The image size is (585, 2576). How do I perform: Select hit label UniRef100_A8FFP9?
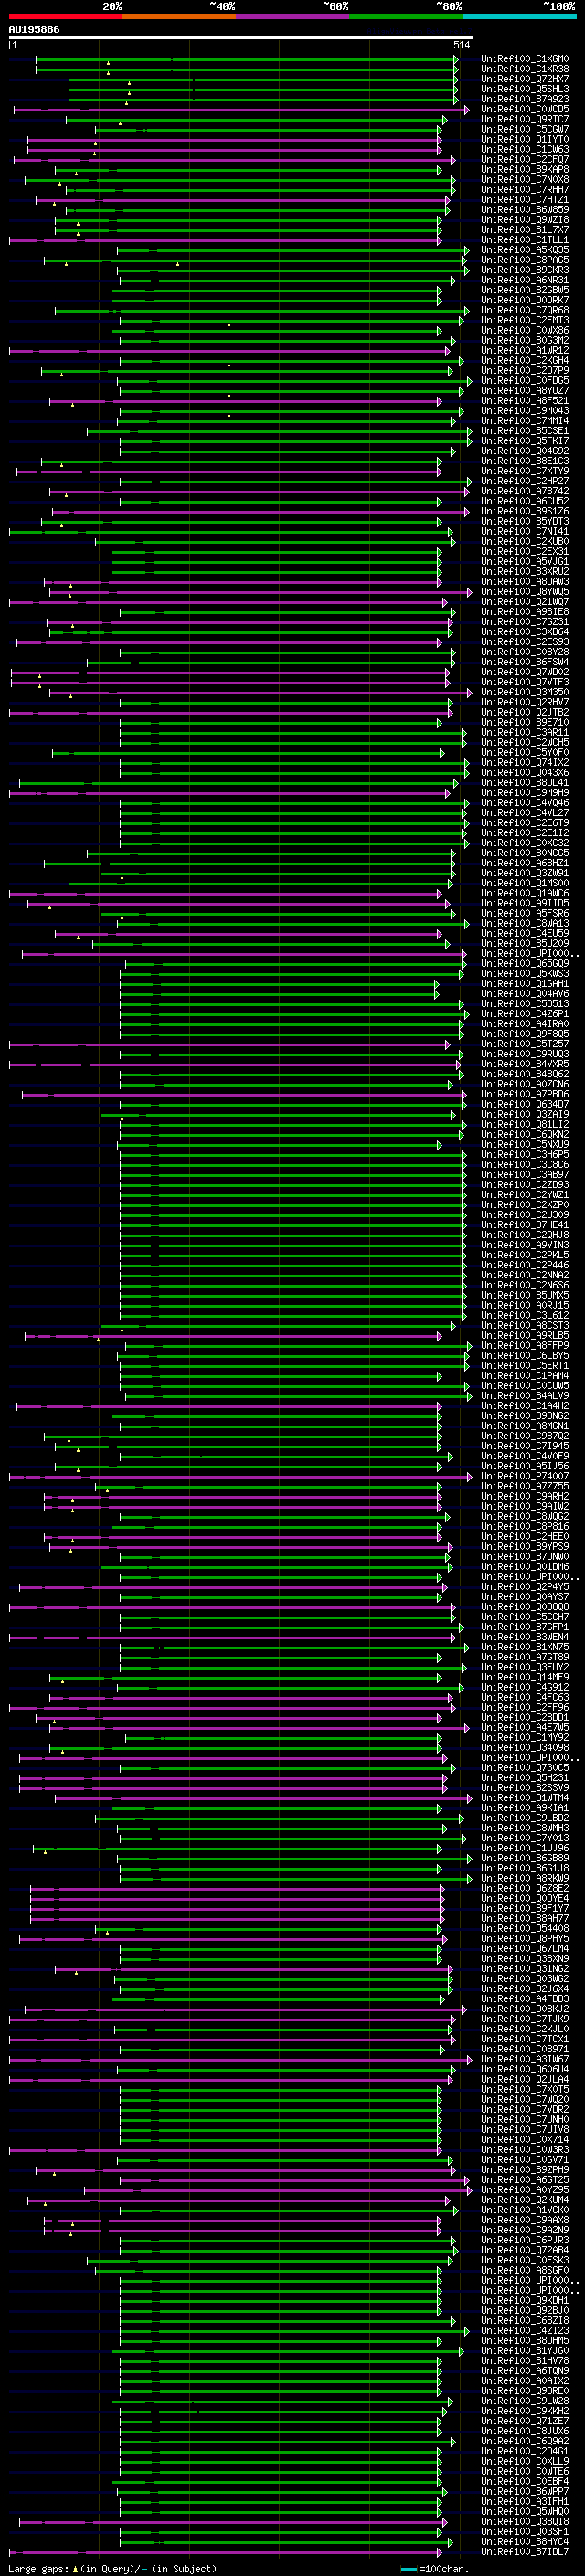click(x=525, y=1345)
